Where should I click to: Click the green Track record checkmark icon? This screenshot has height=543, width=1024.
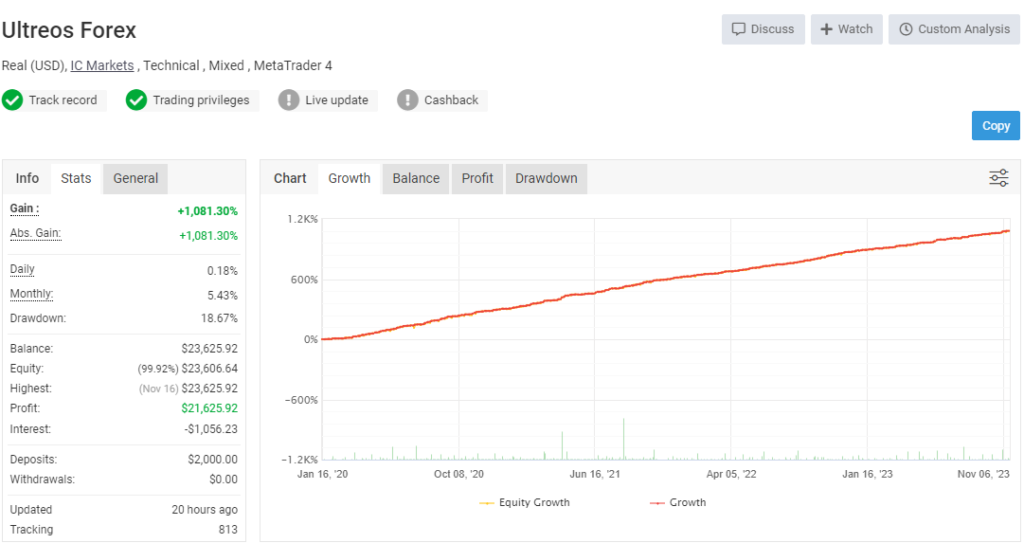pyautogui.click(x=12, y=100)
